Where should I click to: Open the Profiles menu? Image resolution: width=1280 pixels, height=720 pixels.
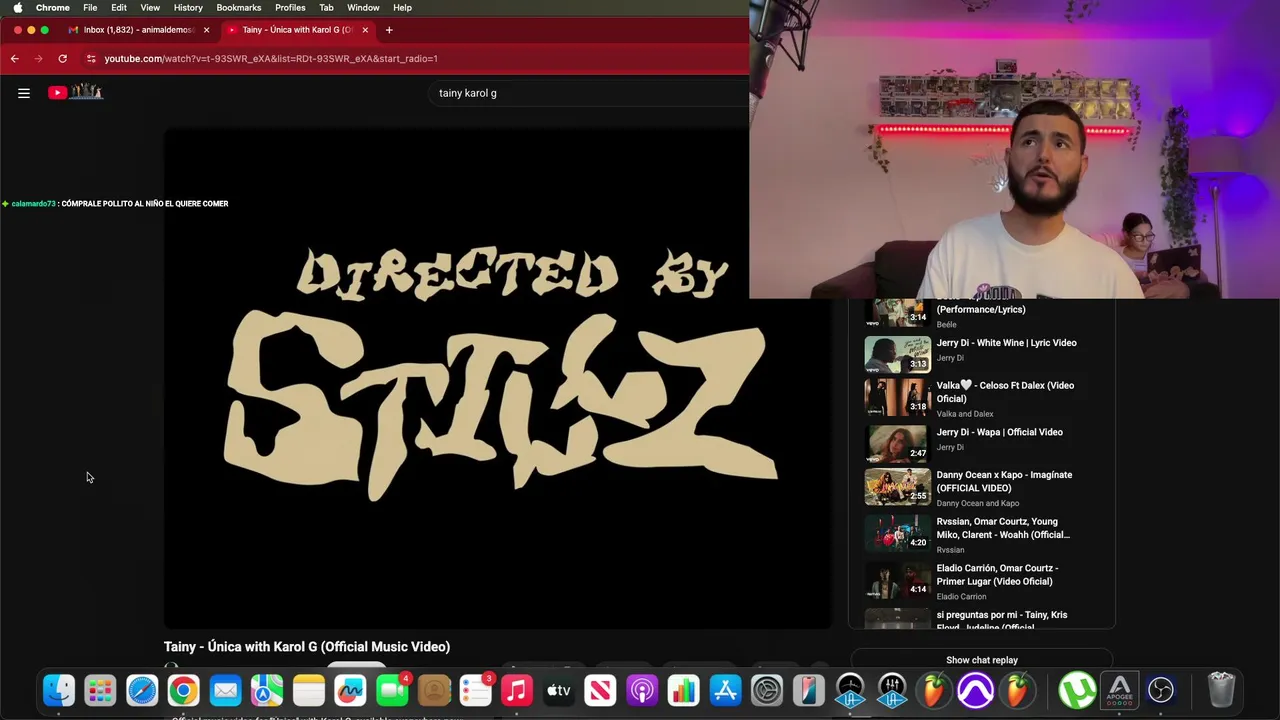pos(290,7)
